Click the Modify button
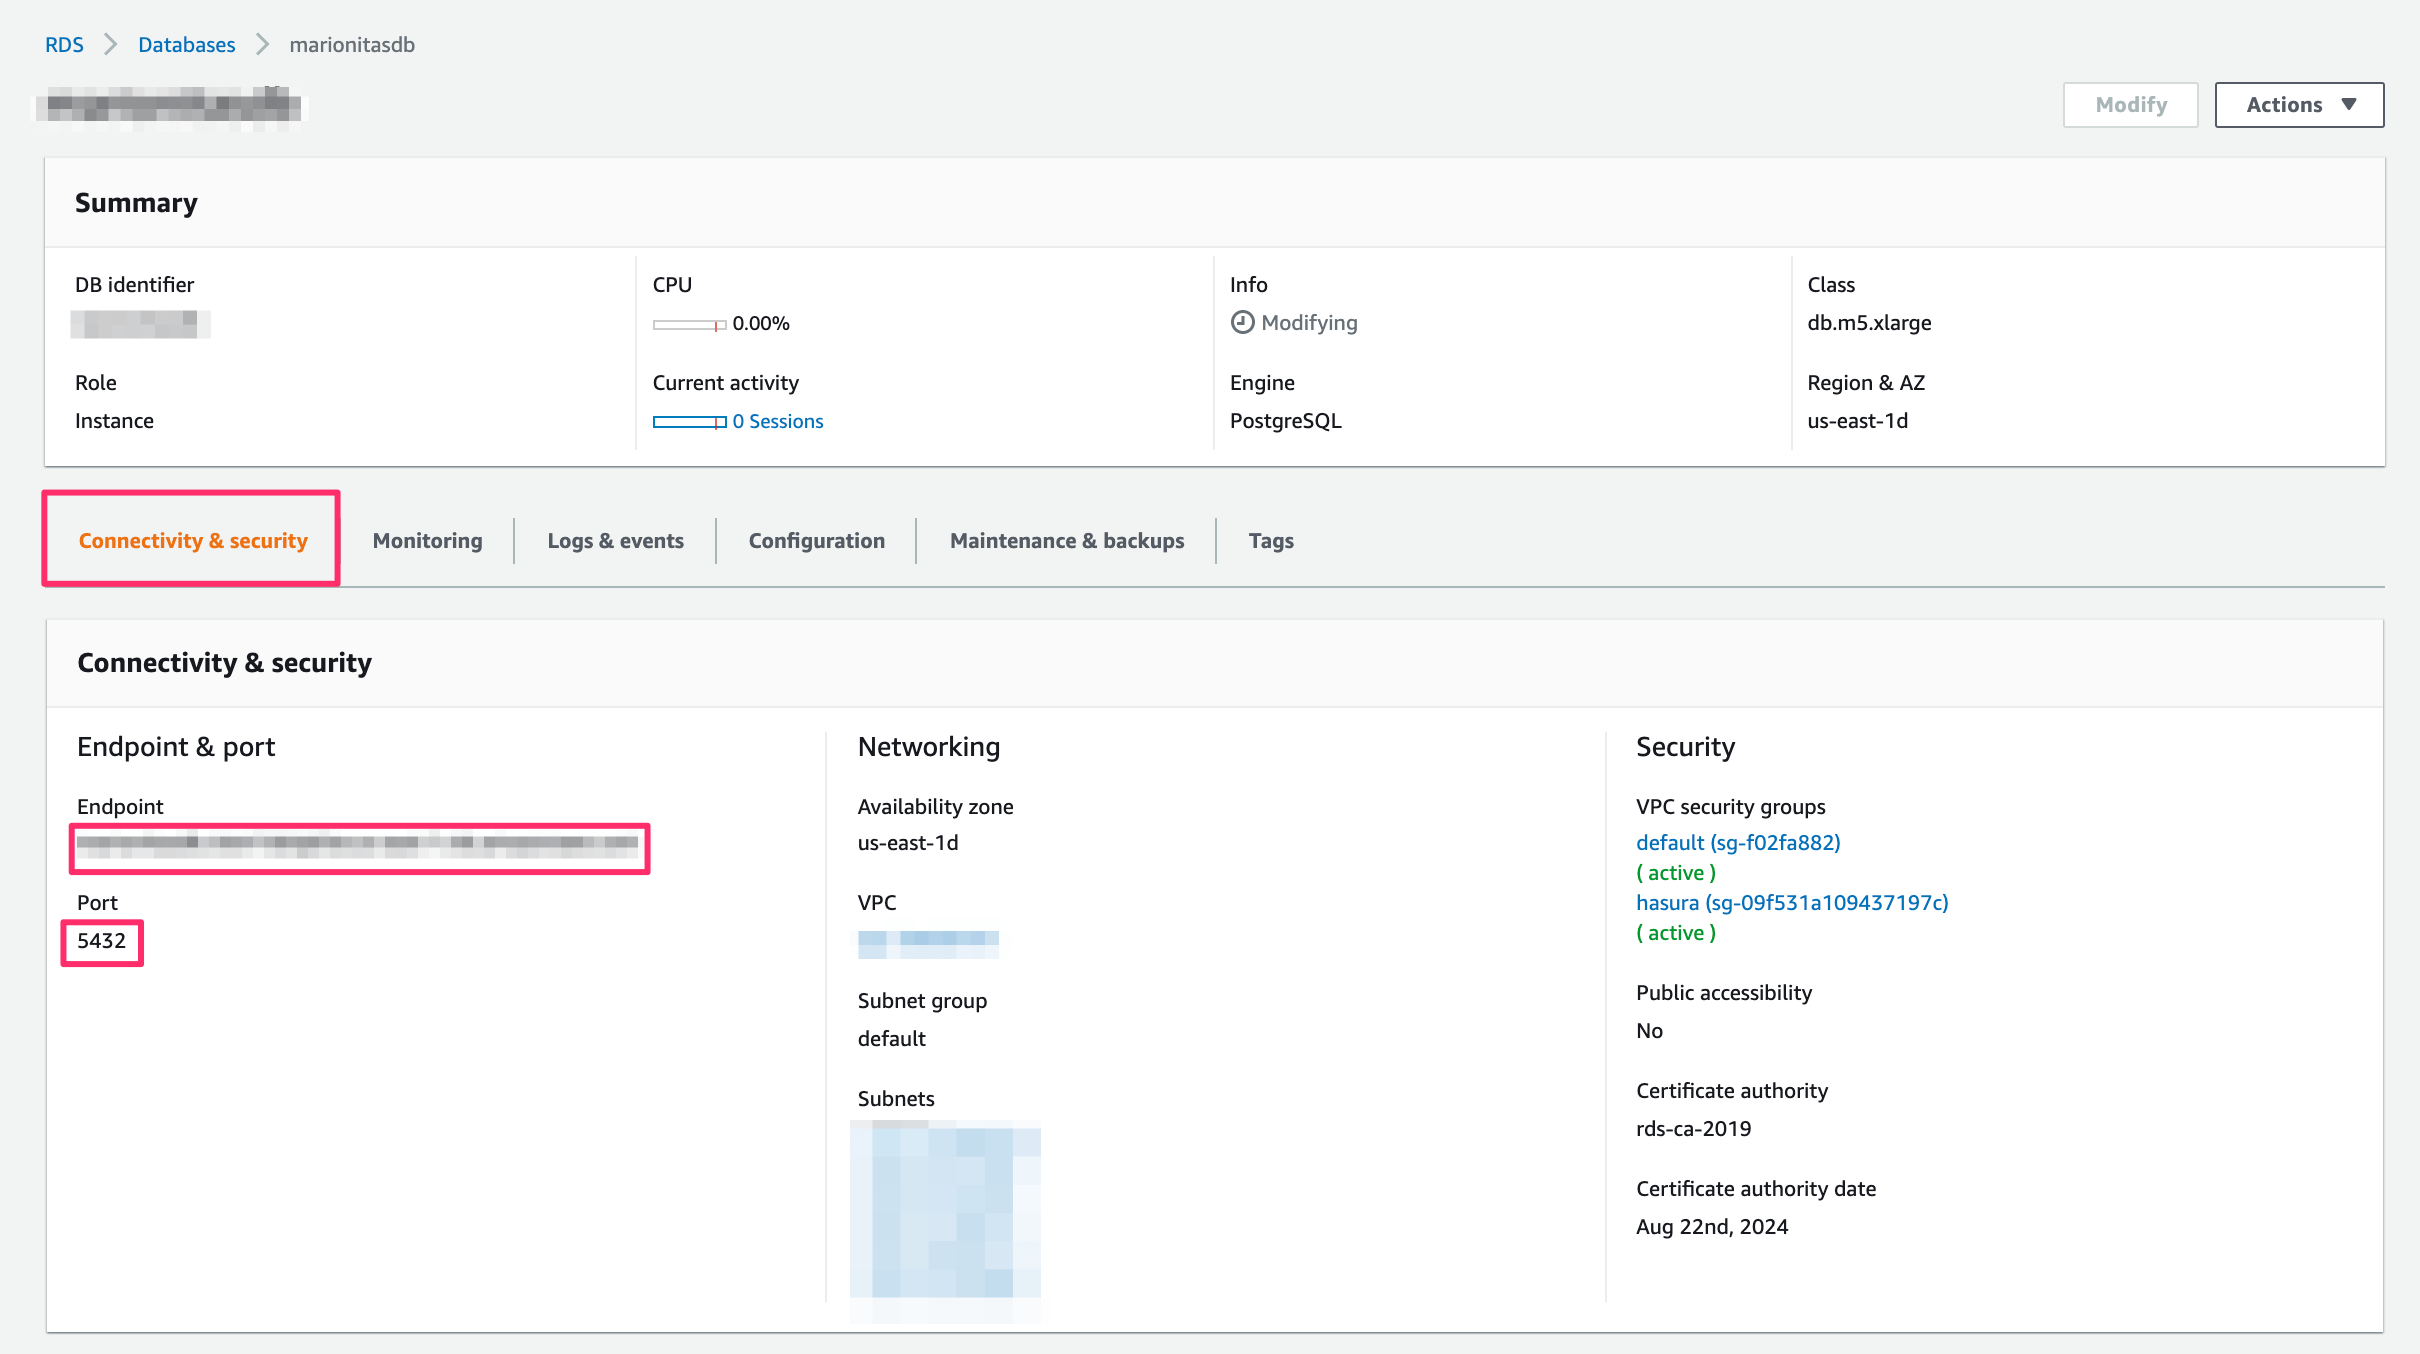Viewport: 2420px width, 1354px height. click(x=2132, y=105)
